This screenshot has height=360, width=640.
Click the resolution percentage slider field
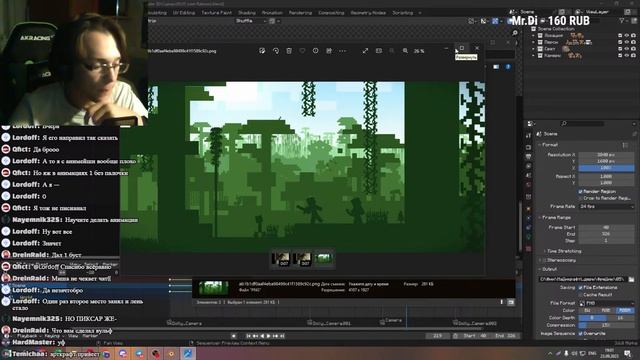pyautogui.click(x=607, y=168)
